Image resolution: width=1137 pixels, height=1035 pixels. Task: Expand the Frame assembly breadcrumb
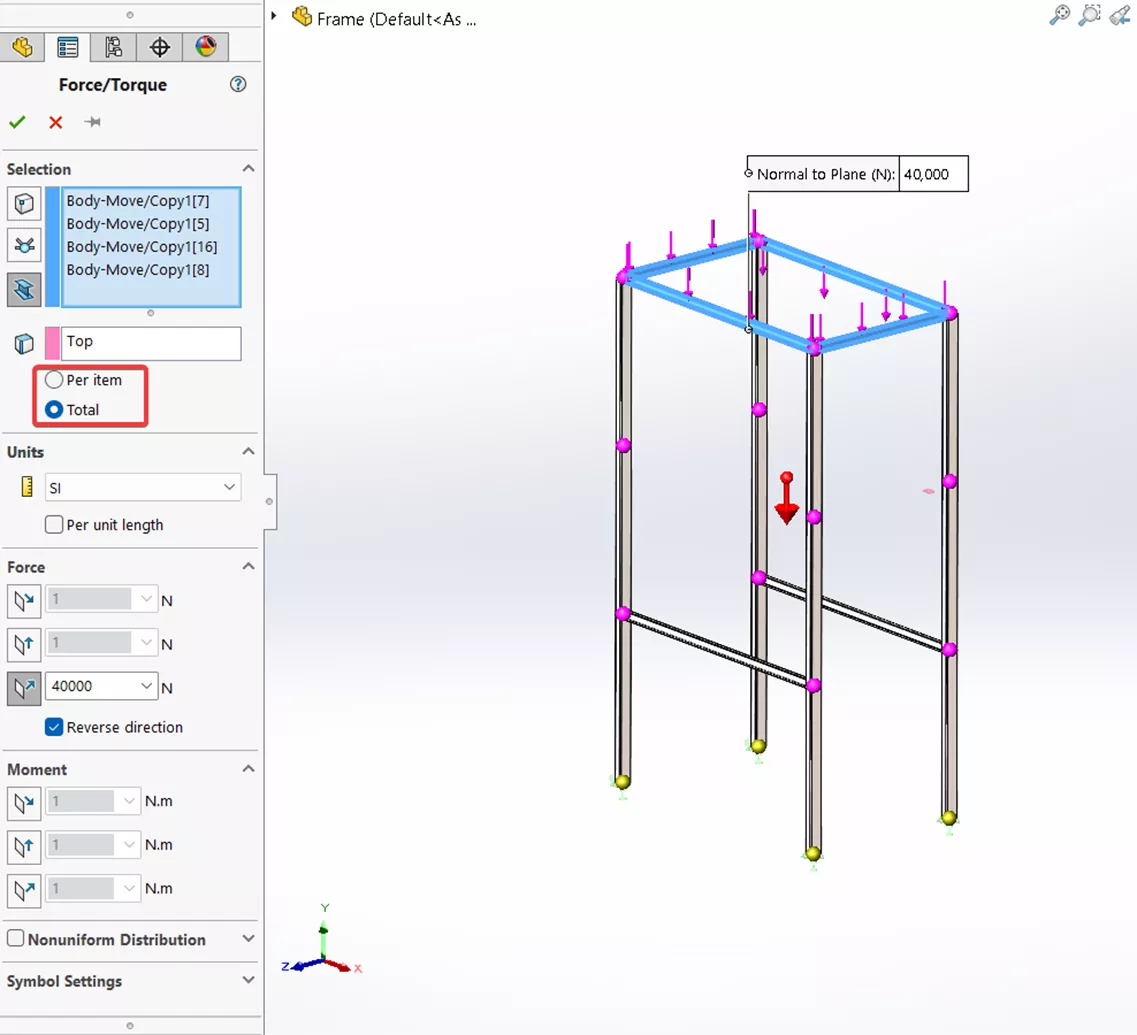coord(273,15)
